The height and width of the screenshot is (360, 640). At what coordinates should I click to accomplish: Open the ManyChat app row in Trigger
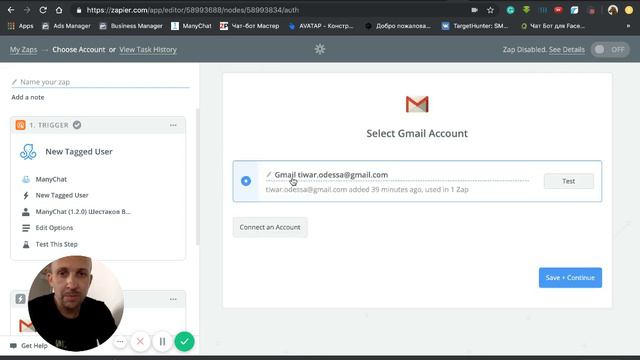pyautogui.click(x=51, y=179)
